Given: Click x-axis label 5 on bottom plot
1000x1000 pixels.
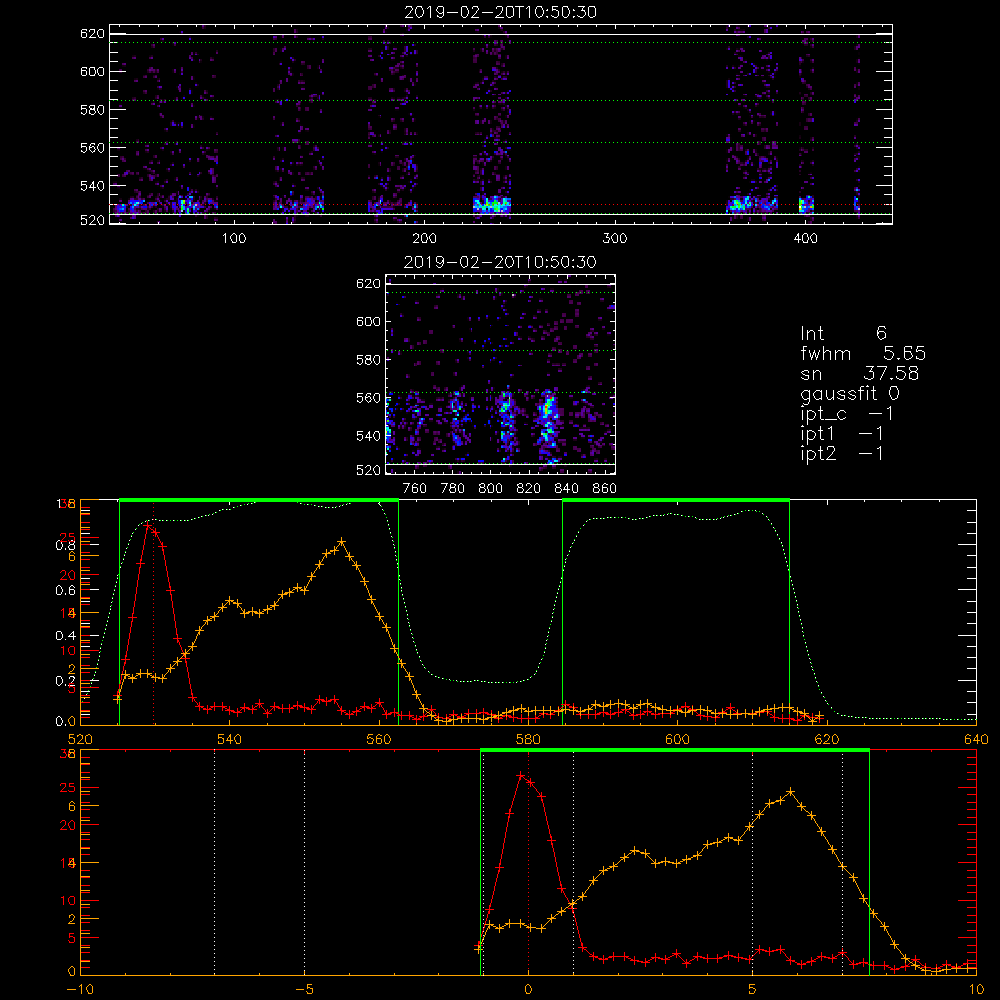Looking at the screenshot, I should click(753, 990).
